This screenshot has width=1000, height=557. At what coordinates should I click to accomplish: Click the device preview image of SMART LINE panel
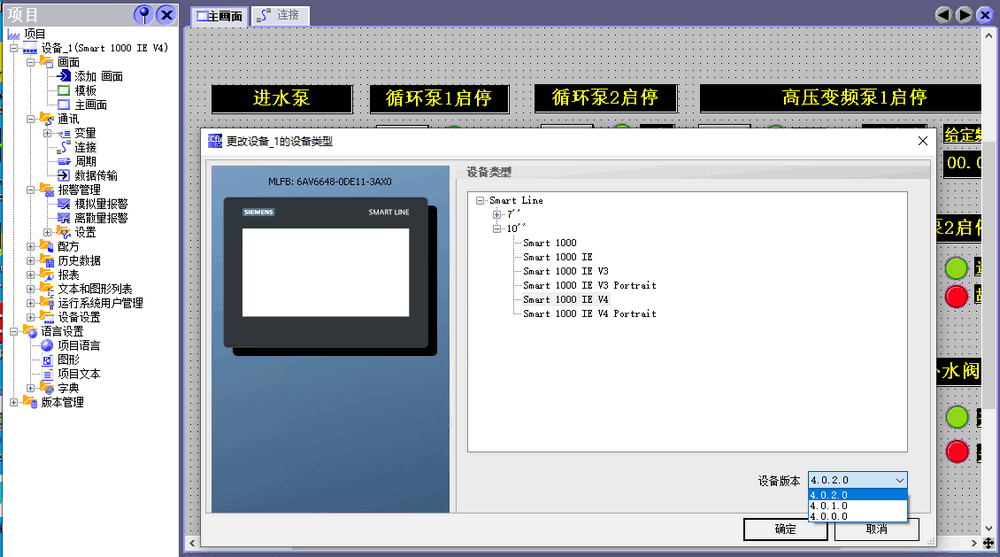click(x=330, y=276)
